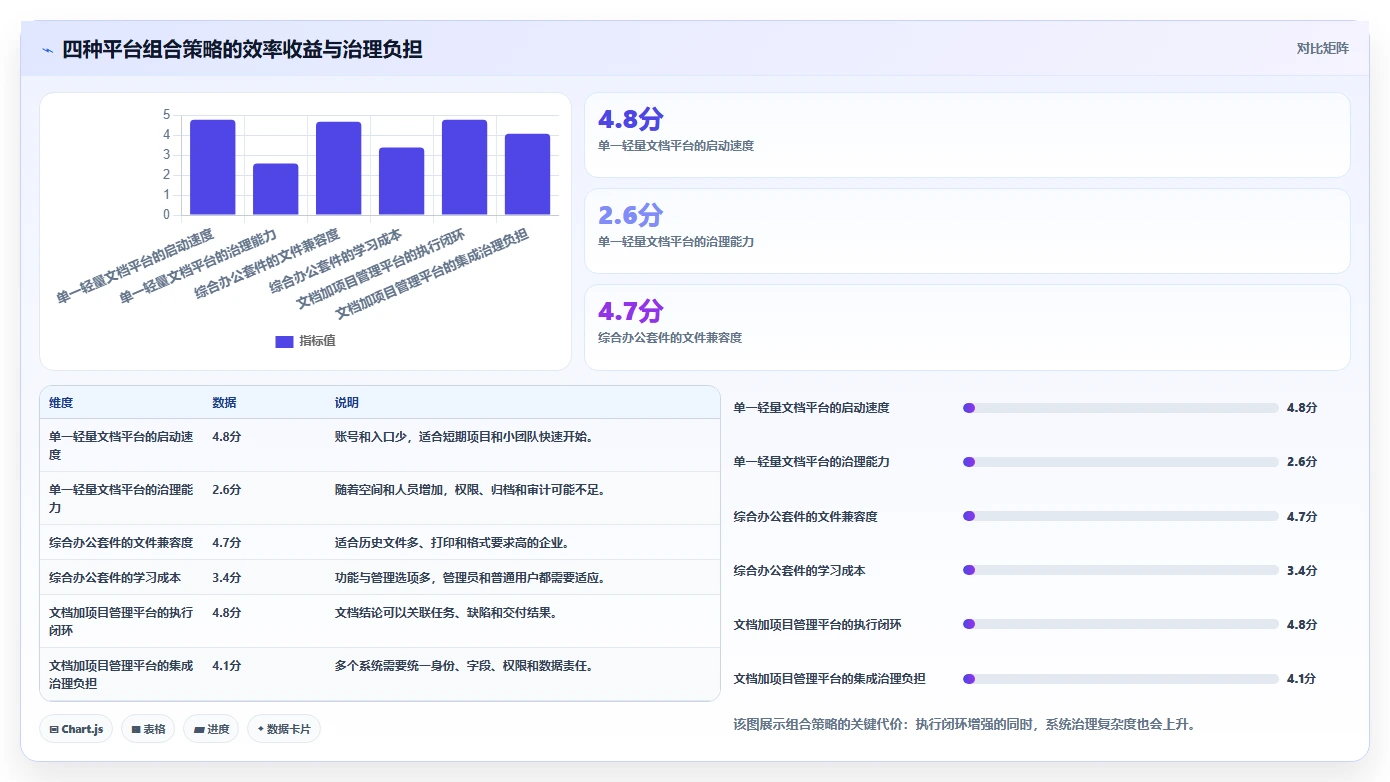Click the chart bar for 单一轻量文档平台的启动速度
1390x782 pixels.
click(213, 167)
